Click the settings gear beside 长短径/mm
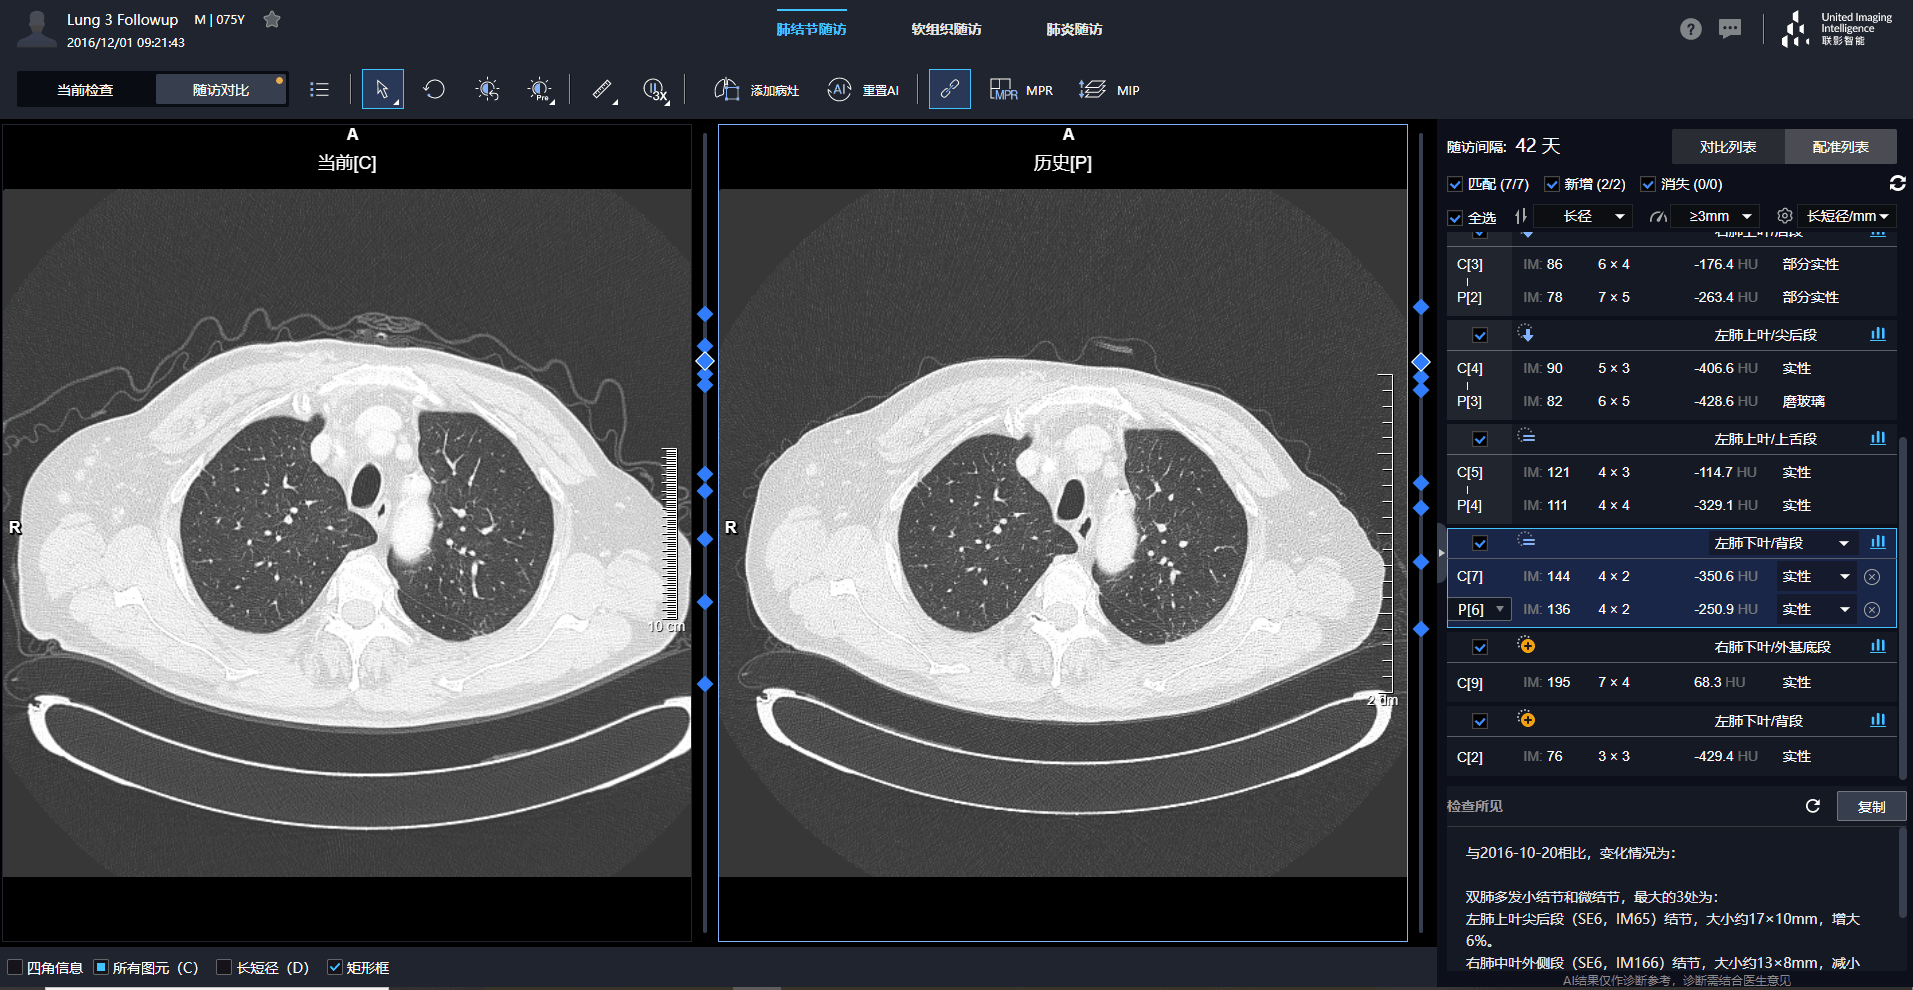The height and width of the screenshot is (990, 1913). click(1784, 215)
